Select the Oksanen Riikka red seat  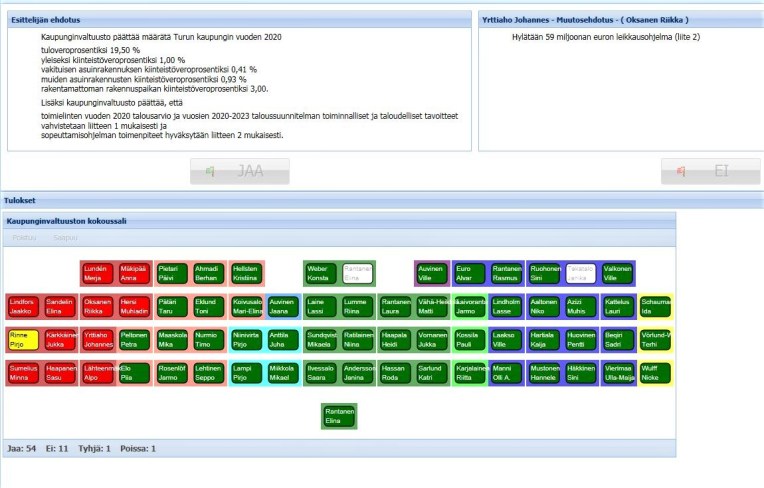click(x=97, y=306)
